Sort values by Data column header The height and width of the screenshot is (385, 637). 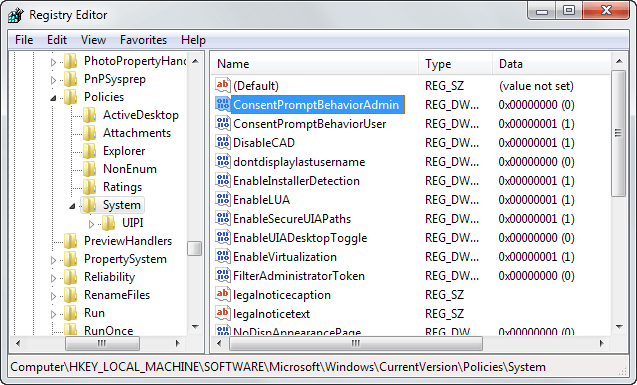pos(551,64)
